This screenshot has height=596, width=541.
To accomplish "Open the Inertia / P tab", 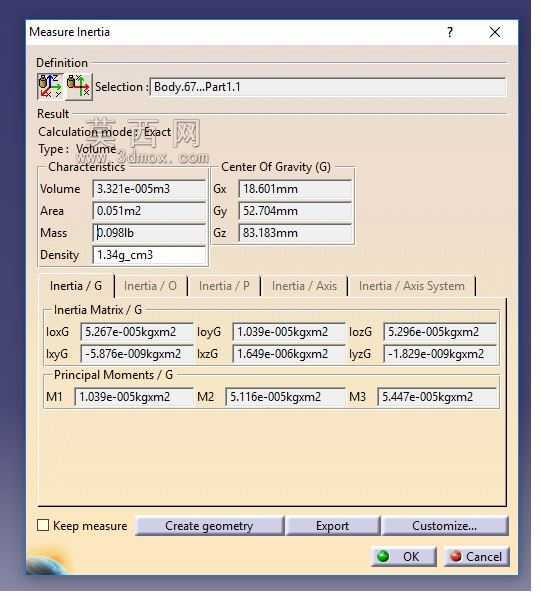I will (x=224, y=286).
